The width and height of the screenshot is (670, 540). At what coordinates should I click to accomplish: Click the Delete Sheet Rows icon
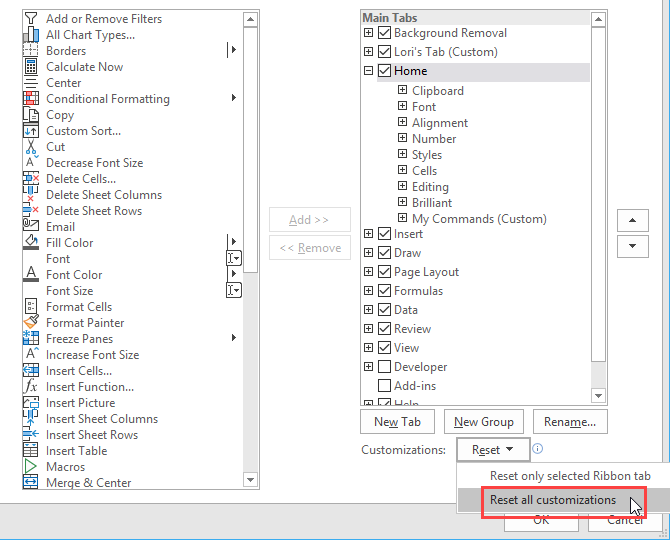click(31, 211)
